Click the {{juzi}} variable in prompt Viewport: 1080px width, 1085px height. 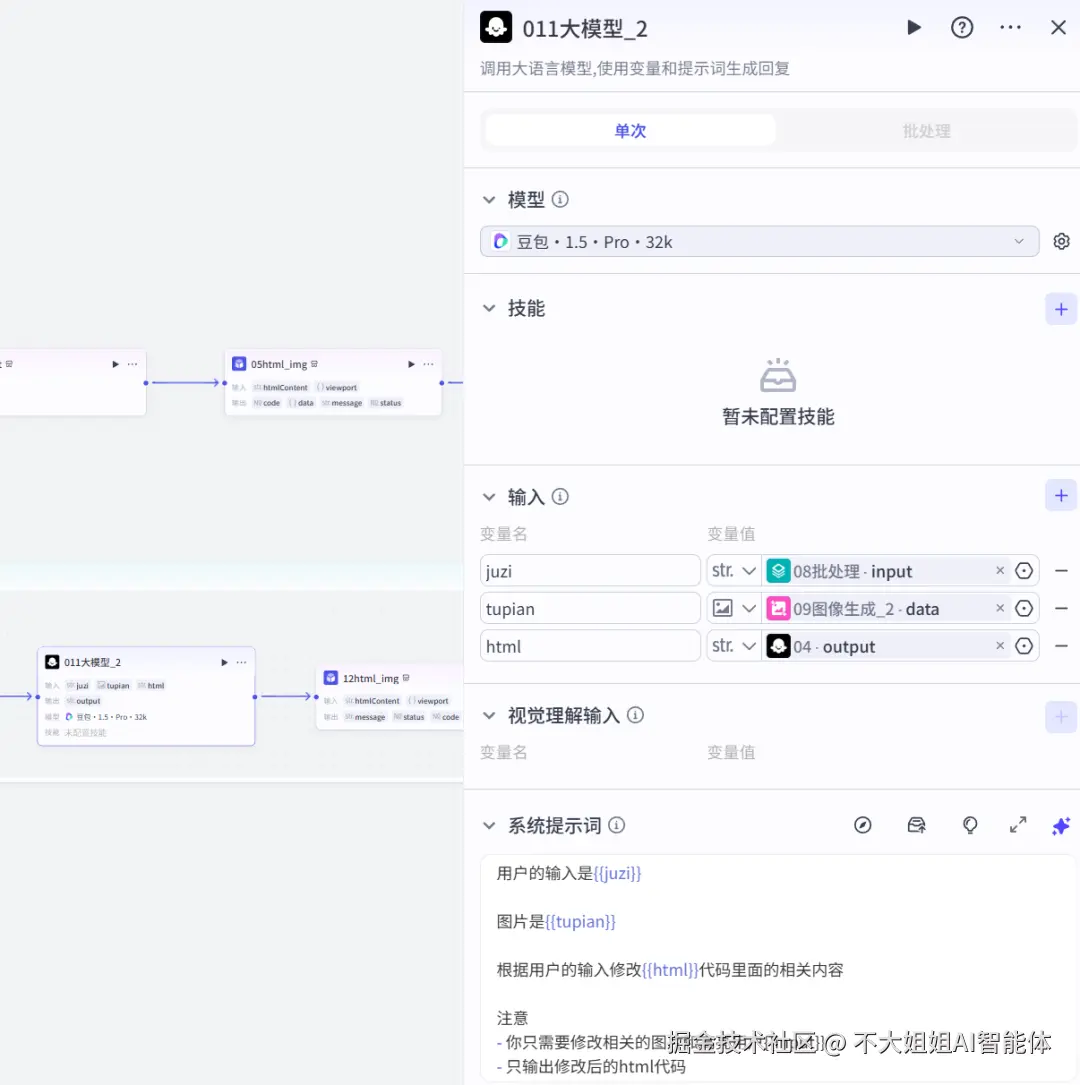(617, 873)
